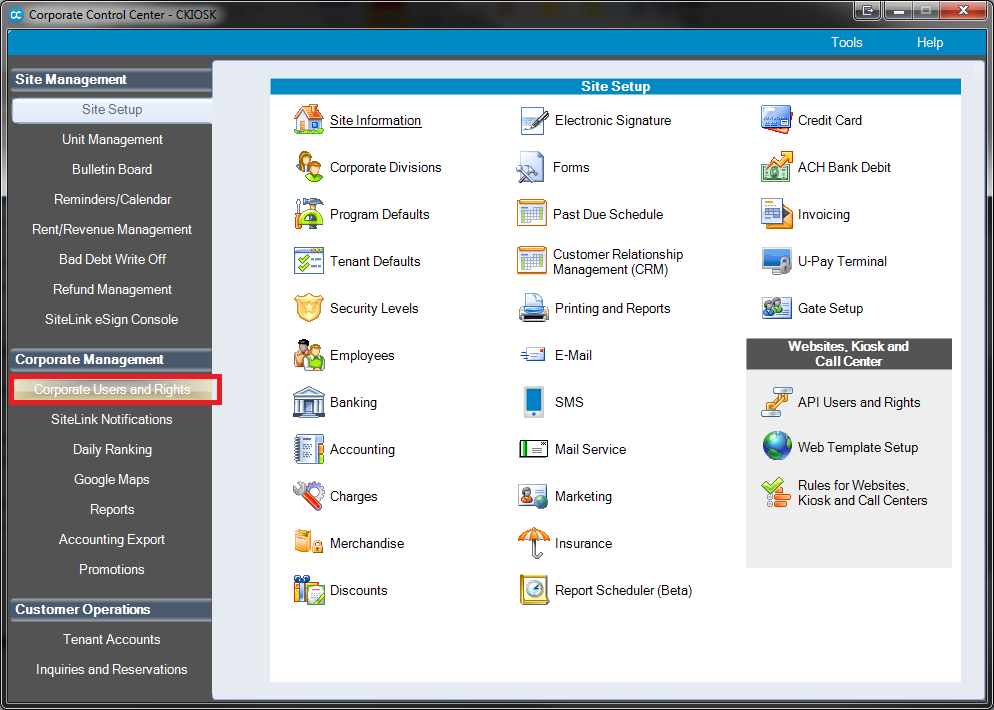Open Bulletin Board from the sidebar

(112, 169)
